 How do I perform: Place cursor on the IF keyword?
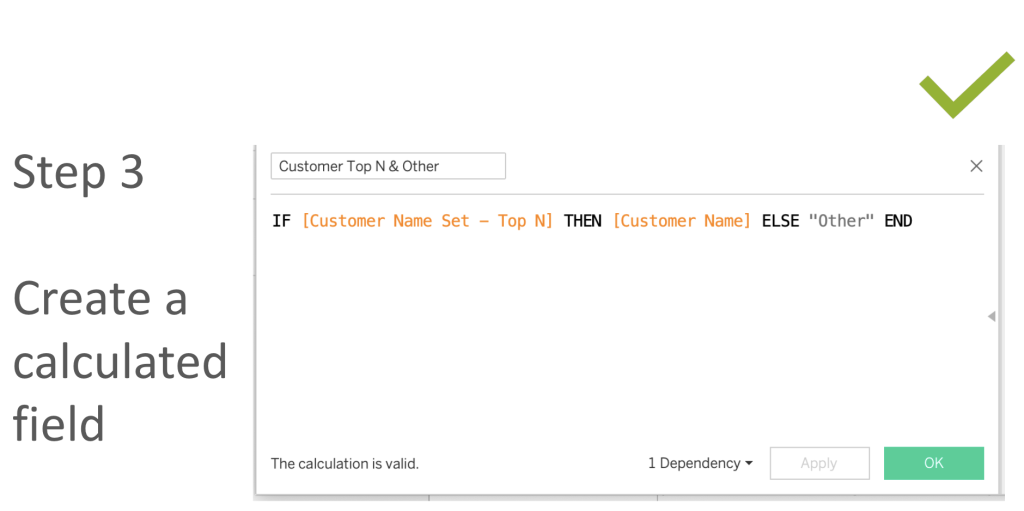point(281,221)
